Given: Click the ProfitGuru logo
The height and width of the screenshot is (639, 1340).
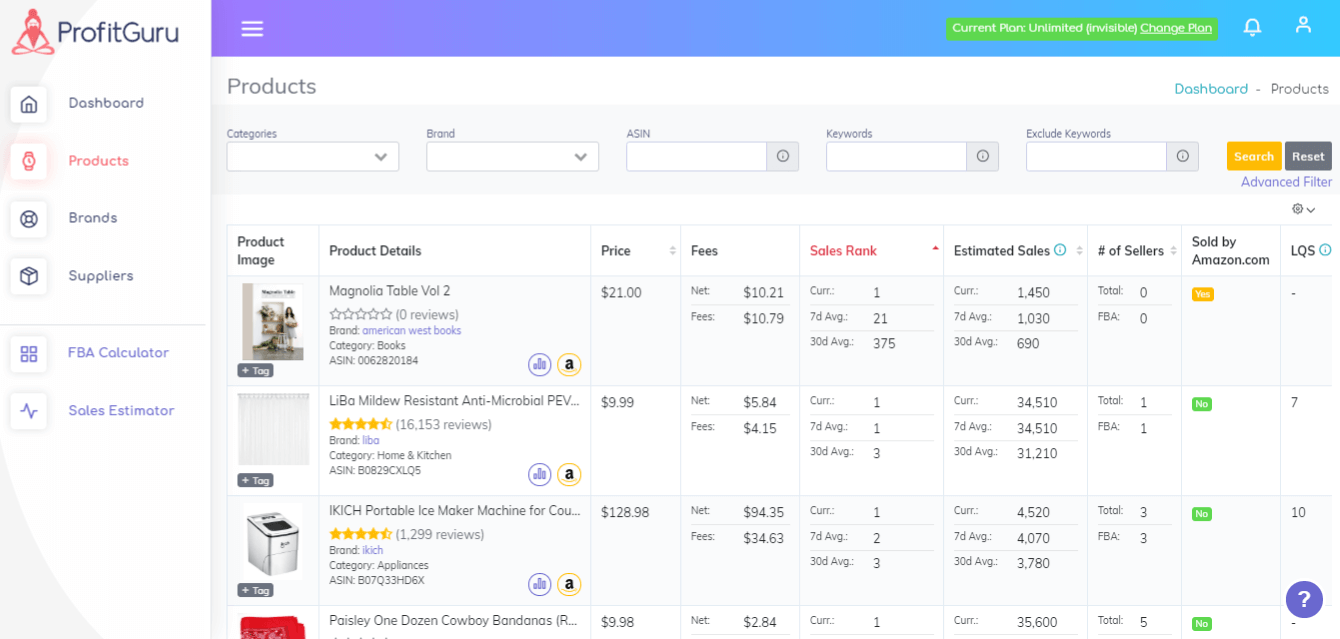Looking at the screenshot, I should (95, 32).
